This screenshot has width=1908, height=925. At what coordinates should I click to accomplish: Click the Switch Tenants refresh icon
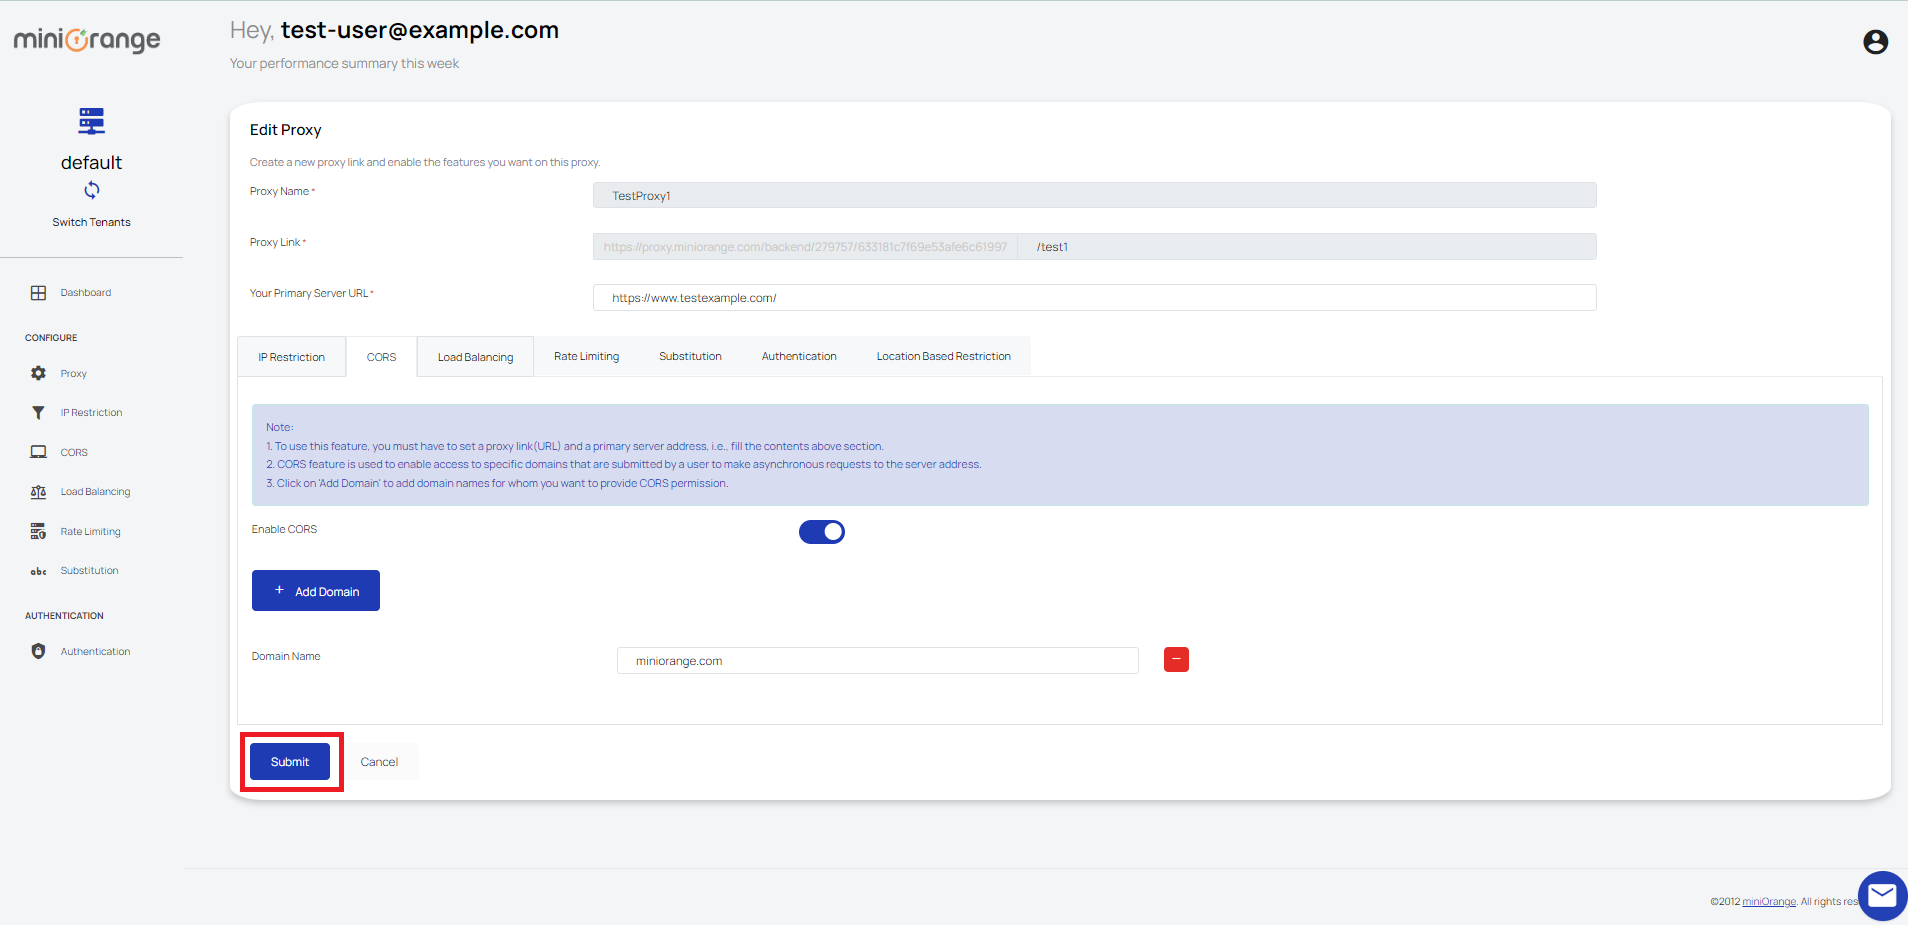pyautogui.click(x=91, y=190)
